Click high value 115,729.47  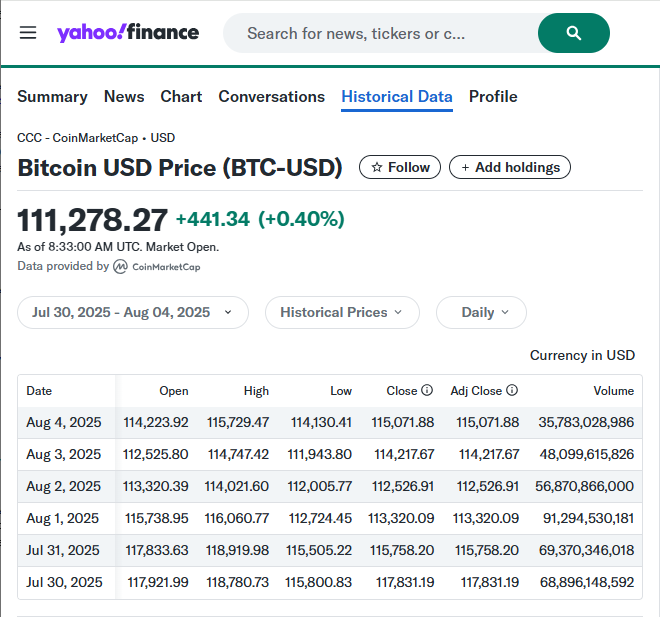pos(238,422)
